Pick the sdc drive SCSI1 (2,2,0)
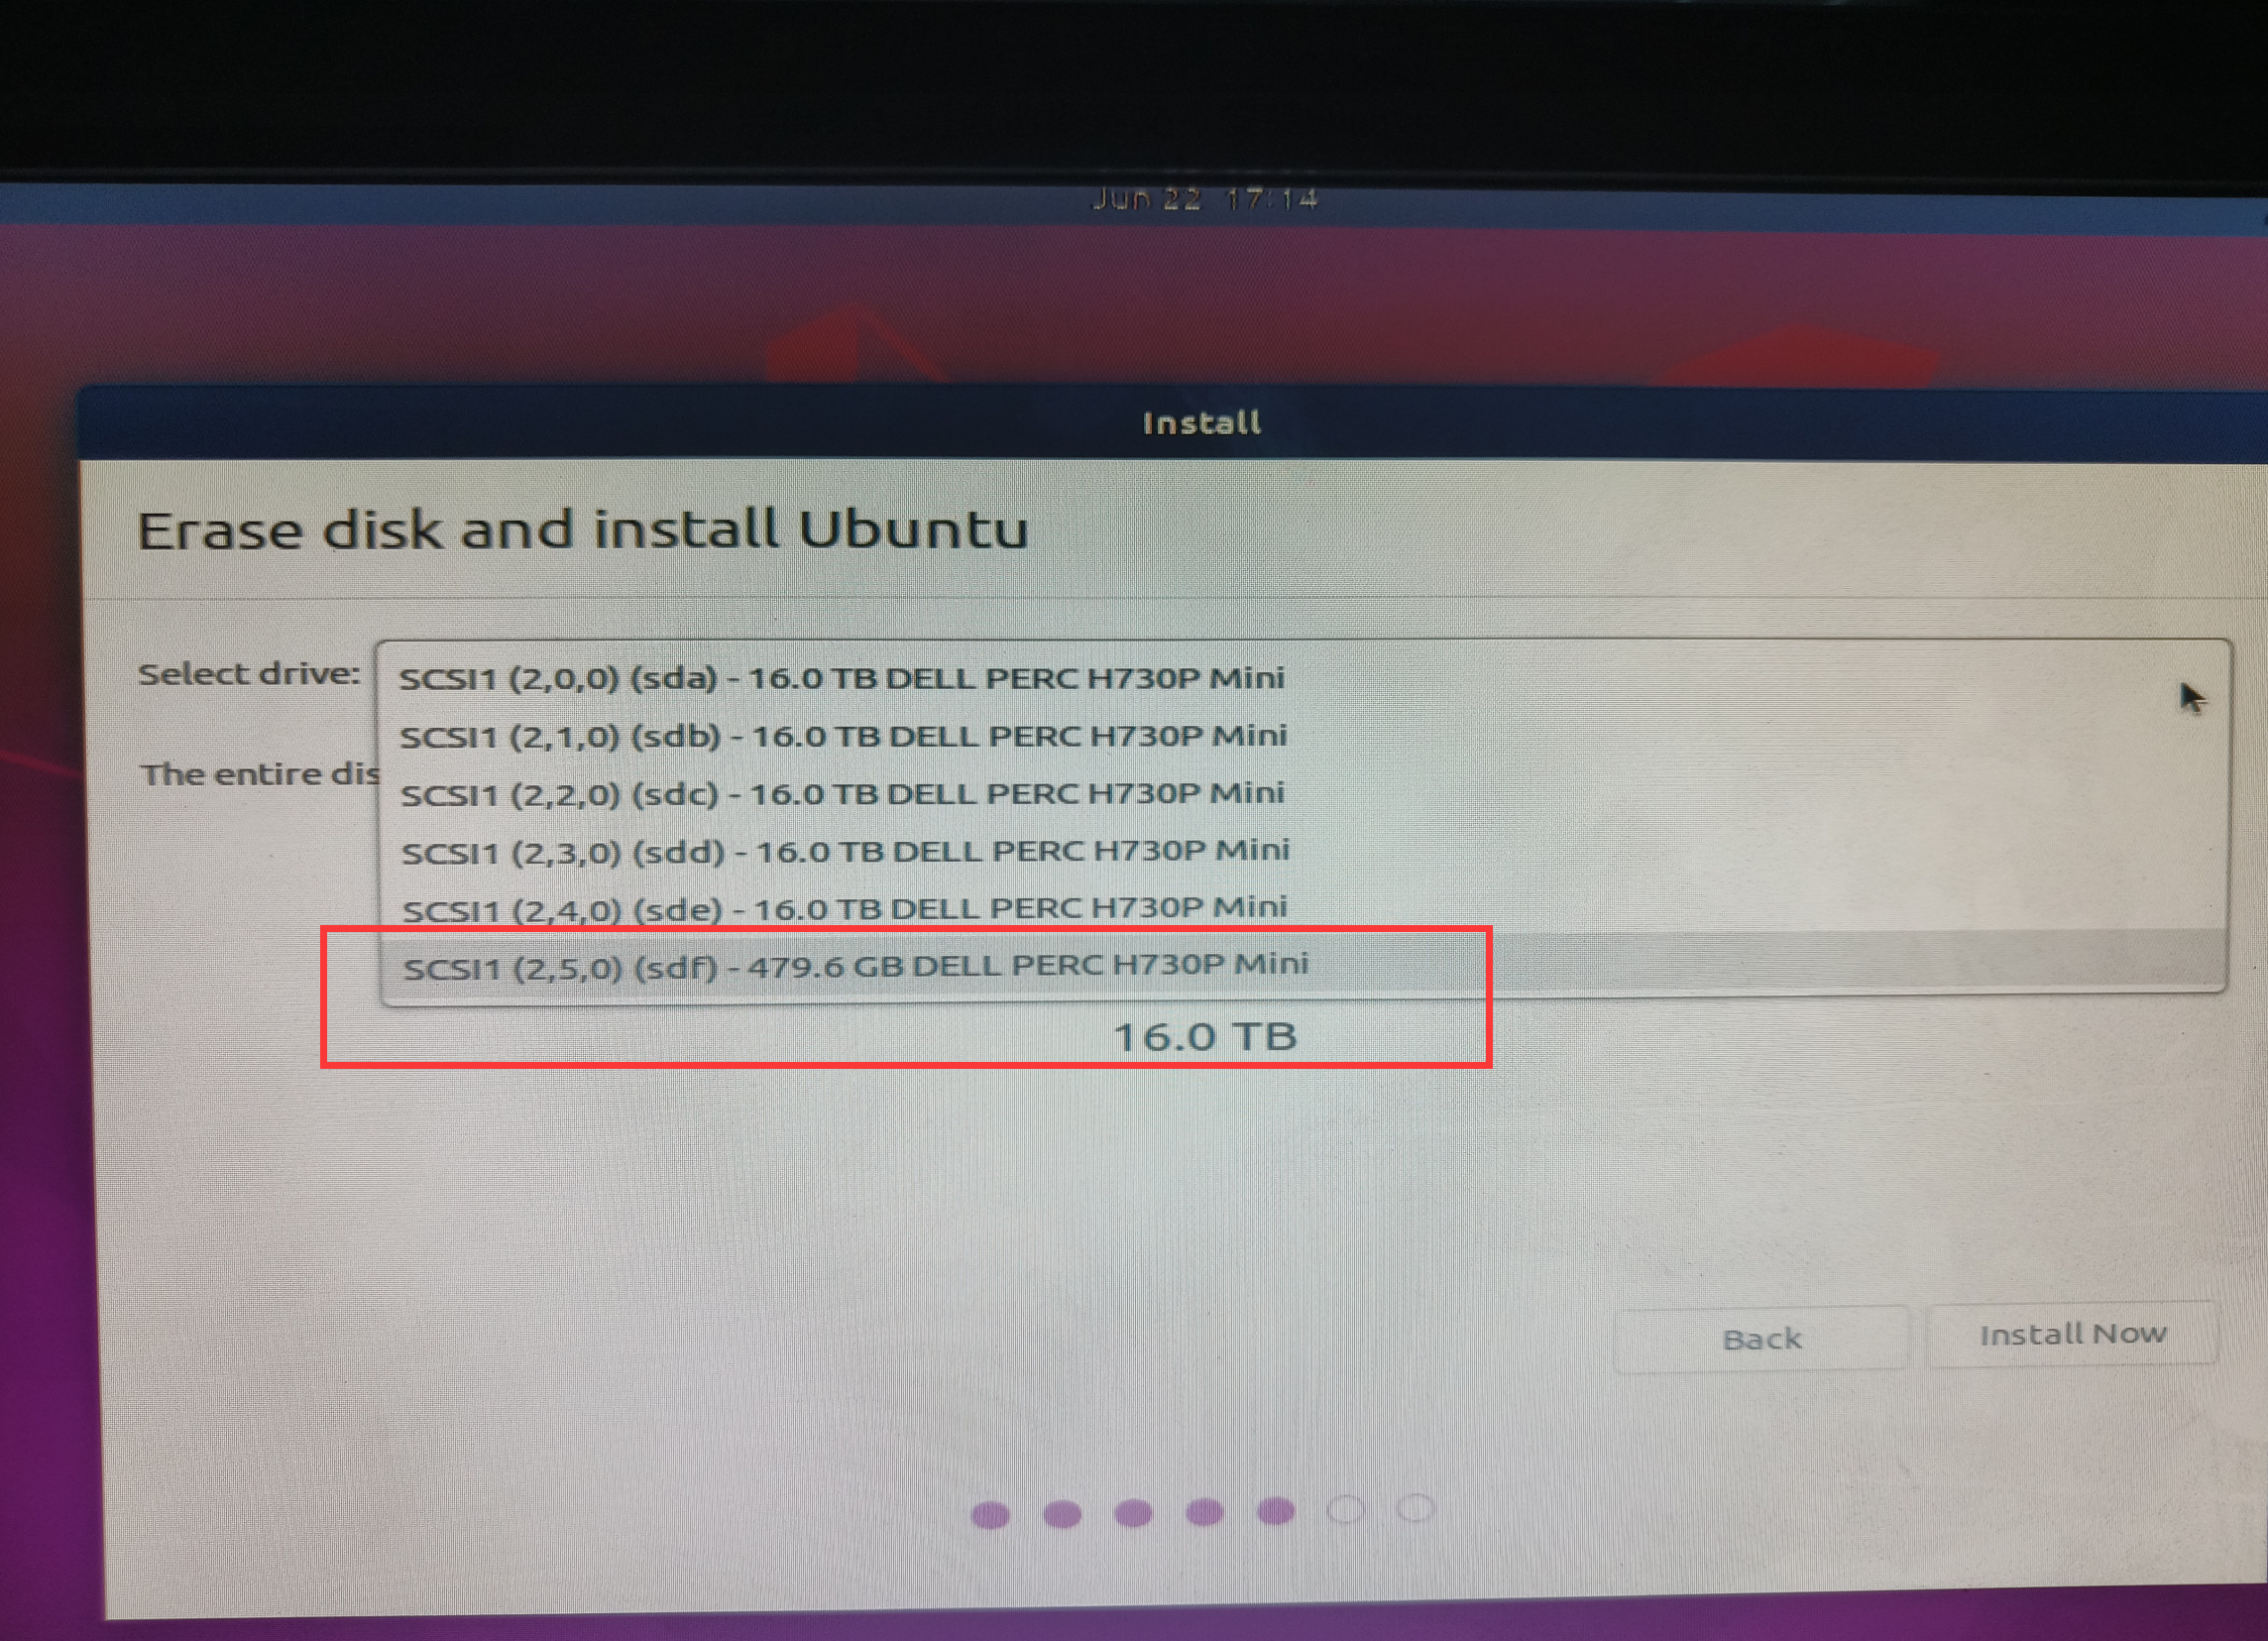The image size is (2268, 1641). pos(1303,794)
